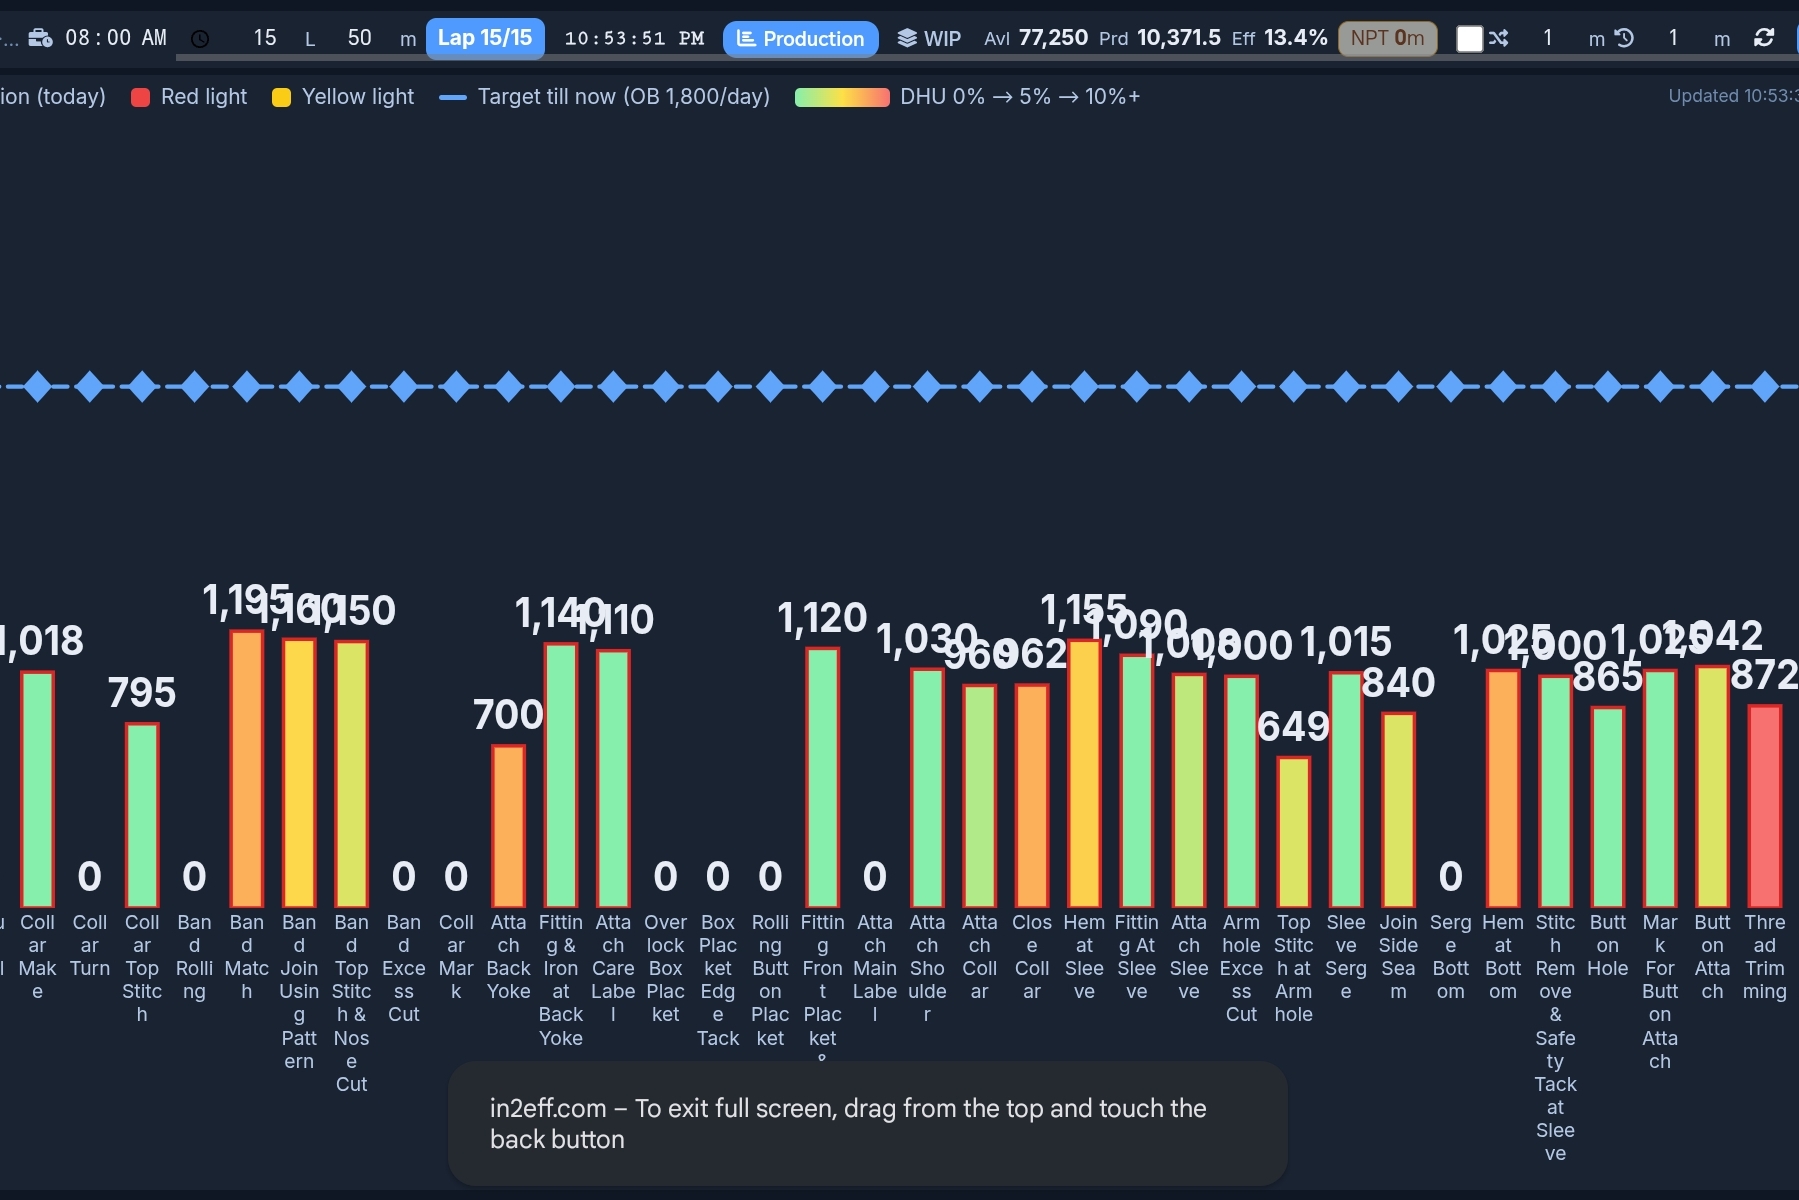Viewport: 1799px width, 1200px height.
Task: Click the Fitting Front Placket bar 1,120
Action: tap(822, 778)
